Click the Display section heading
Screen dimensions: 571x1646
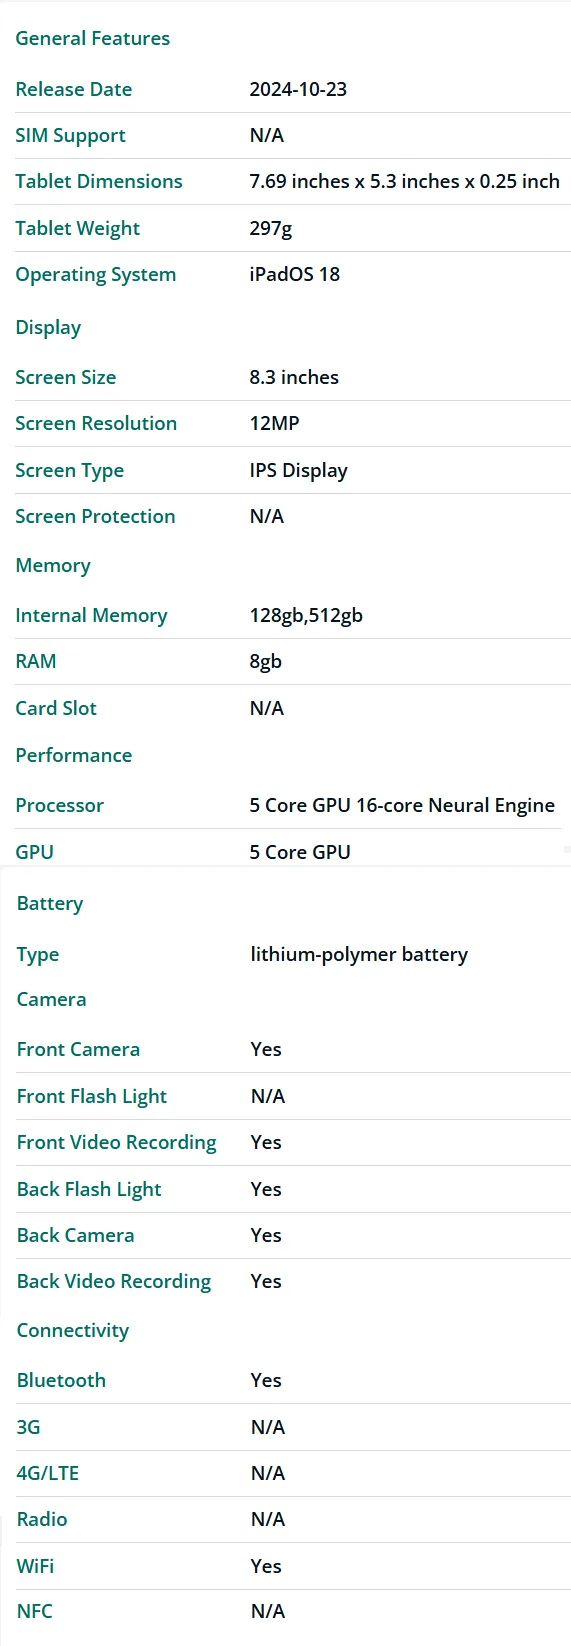(48, 327)
